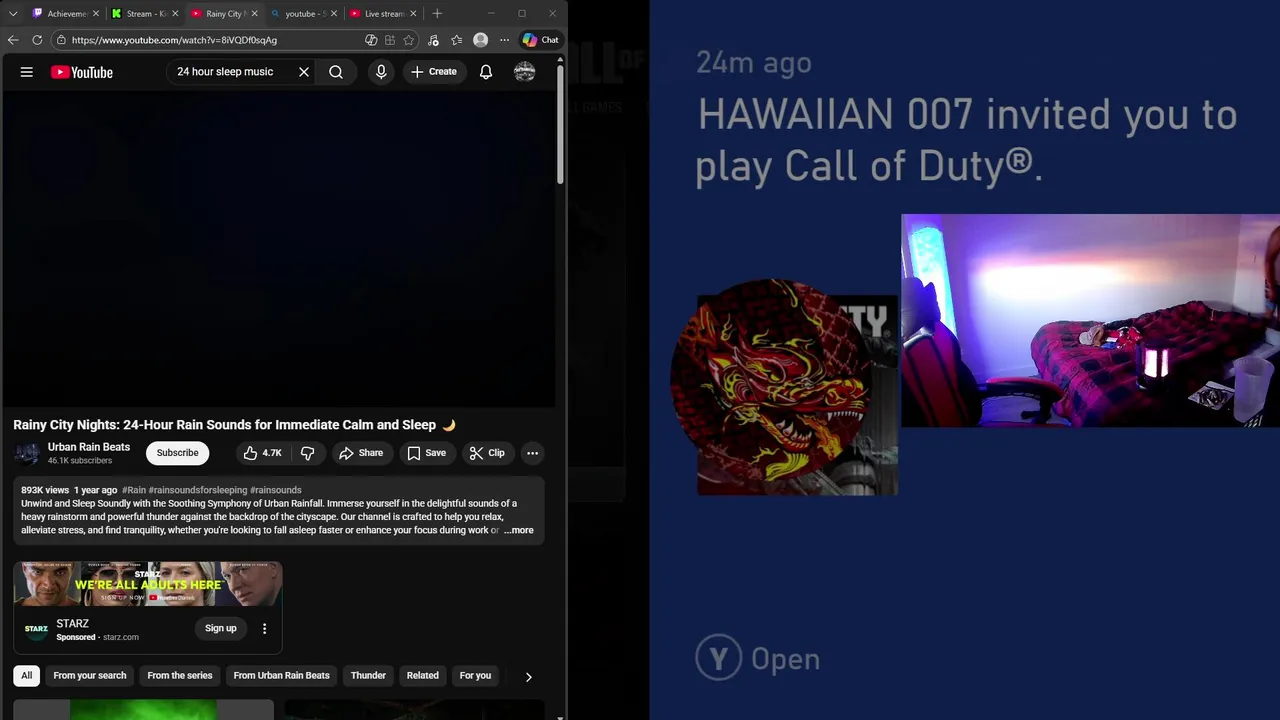Click the YouTube search magnifier button
This screenshot has width=1280, height=720.
pyautogui.click(x=336, y=72)
